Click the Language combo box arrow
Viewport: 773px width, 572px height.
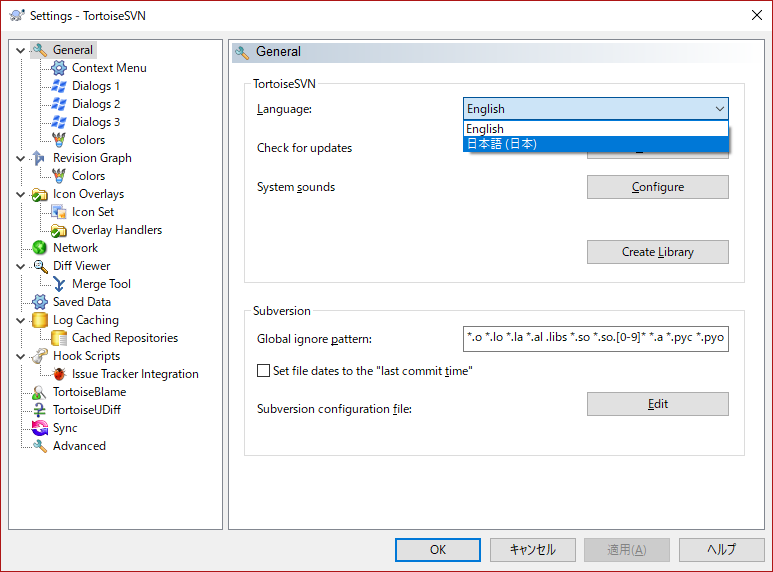tap(720, 108)
